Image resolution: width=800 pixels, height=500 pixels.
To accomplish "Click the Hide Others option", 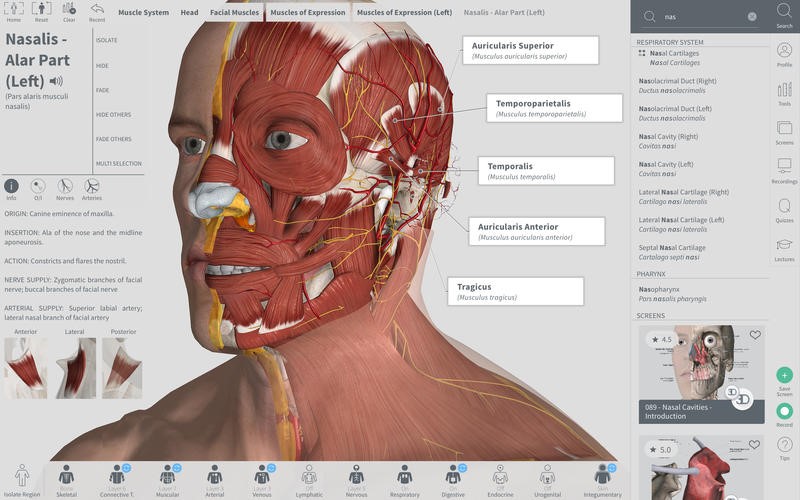I will point(114,115).
